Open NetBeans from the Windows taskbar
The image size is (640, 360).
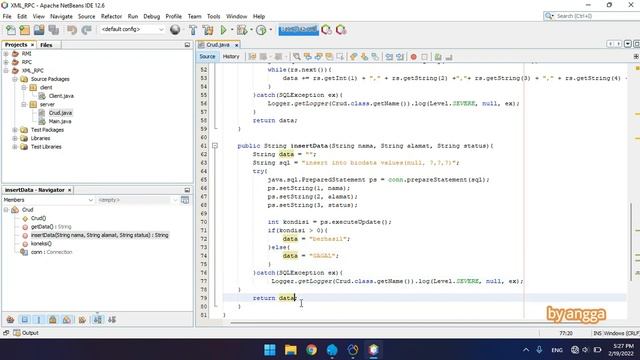[373, 350]
